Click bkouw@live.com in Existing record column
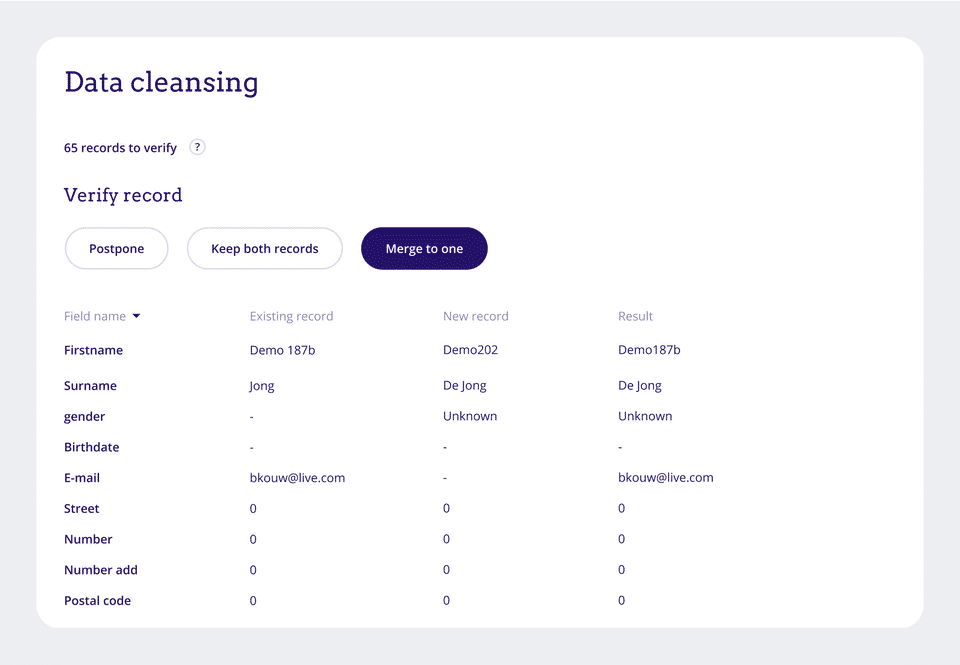The width and height of the screenshot is (960, 665). 297,478
